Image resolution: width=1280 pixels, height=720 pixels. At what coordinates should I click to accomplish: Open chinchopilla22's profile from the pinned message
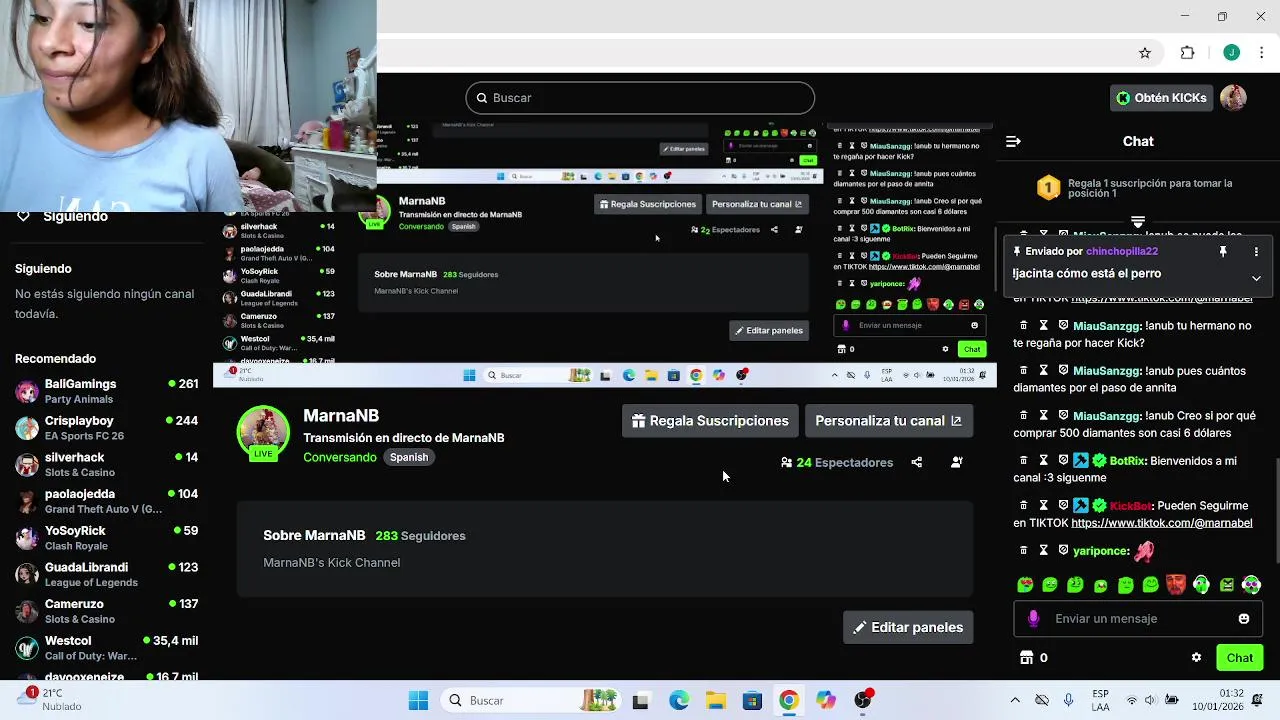(x=1122, y=252)
